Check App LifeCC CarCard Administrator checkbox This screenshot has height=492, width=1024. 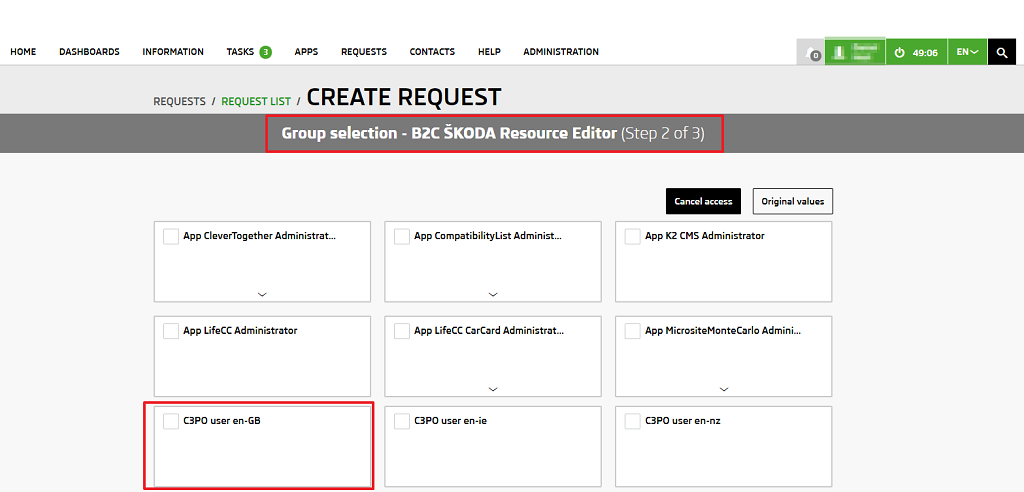click(x=402, y=331)
